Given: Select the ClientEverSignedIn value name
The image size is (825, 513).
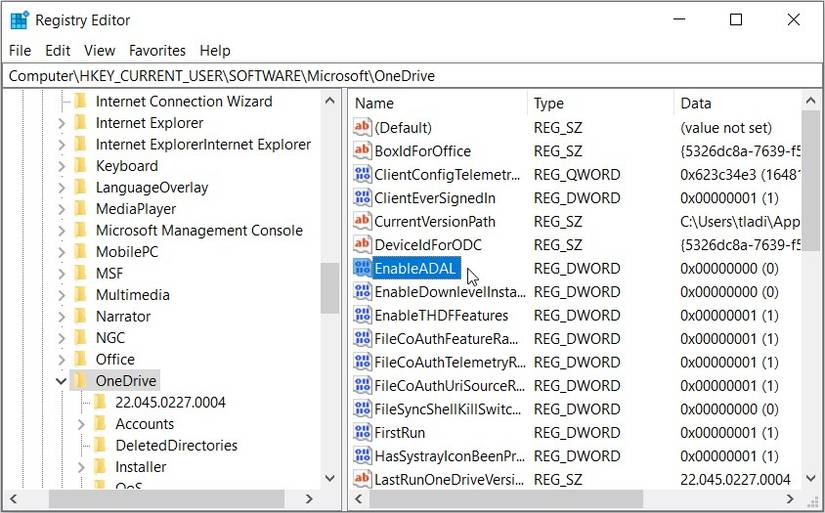Looking at the screenshot, I should pyautogui.click(x=435, y=198).
